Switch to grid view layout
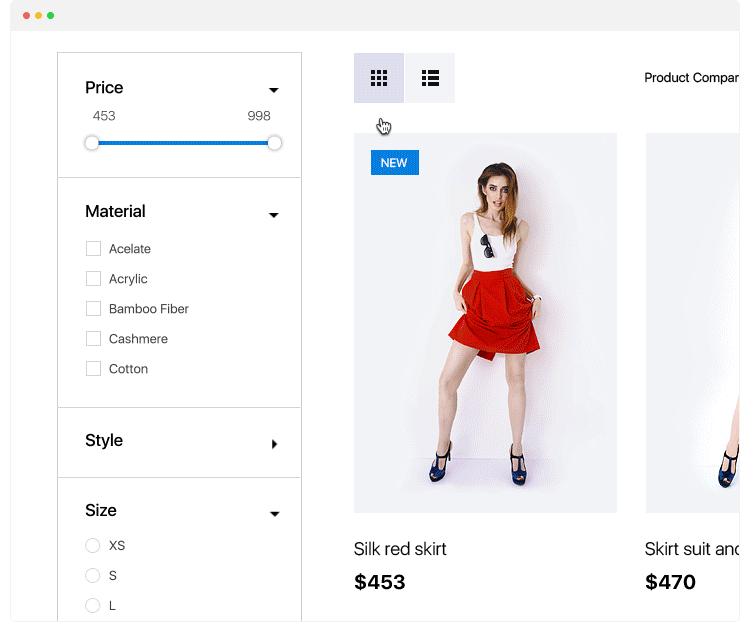750x622 pixels. tap(379, 78)
